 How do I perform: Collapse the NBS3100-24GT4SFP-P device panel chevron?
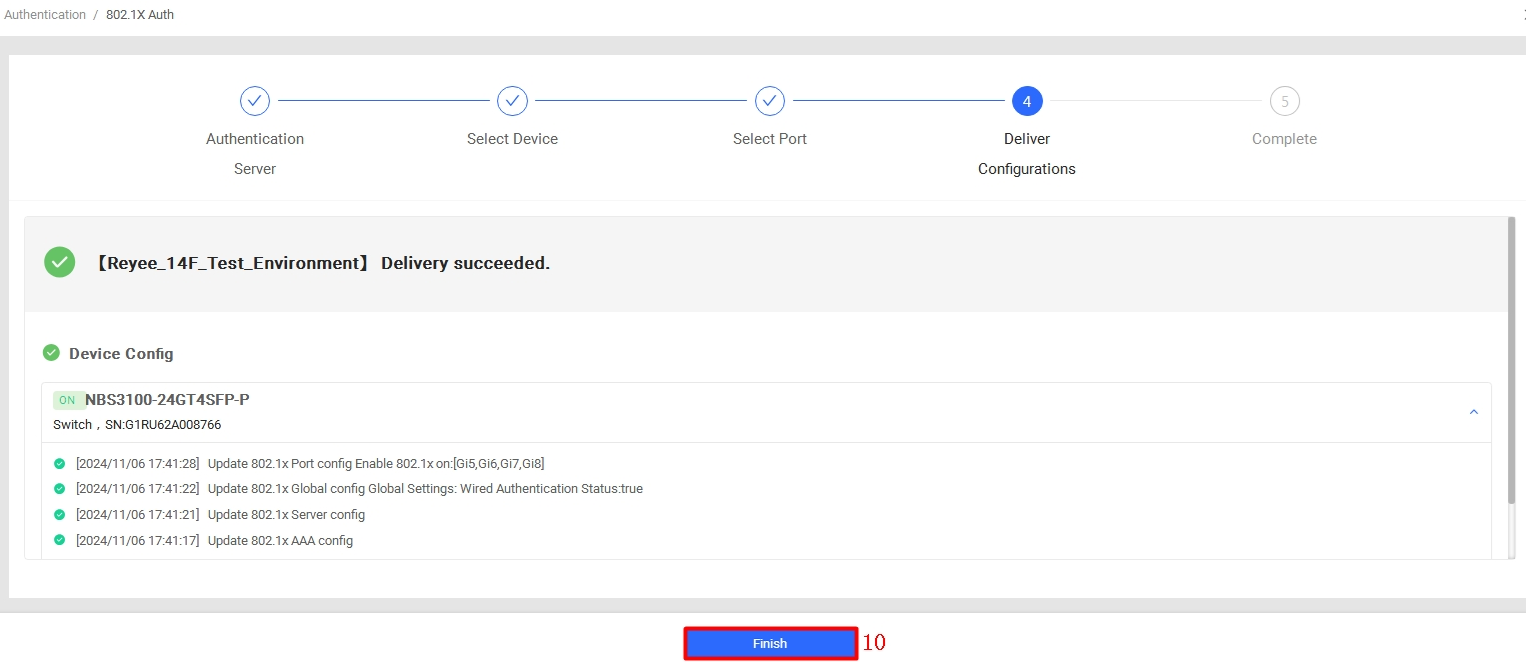pyautogui.click(x=1473, y=412)
